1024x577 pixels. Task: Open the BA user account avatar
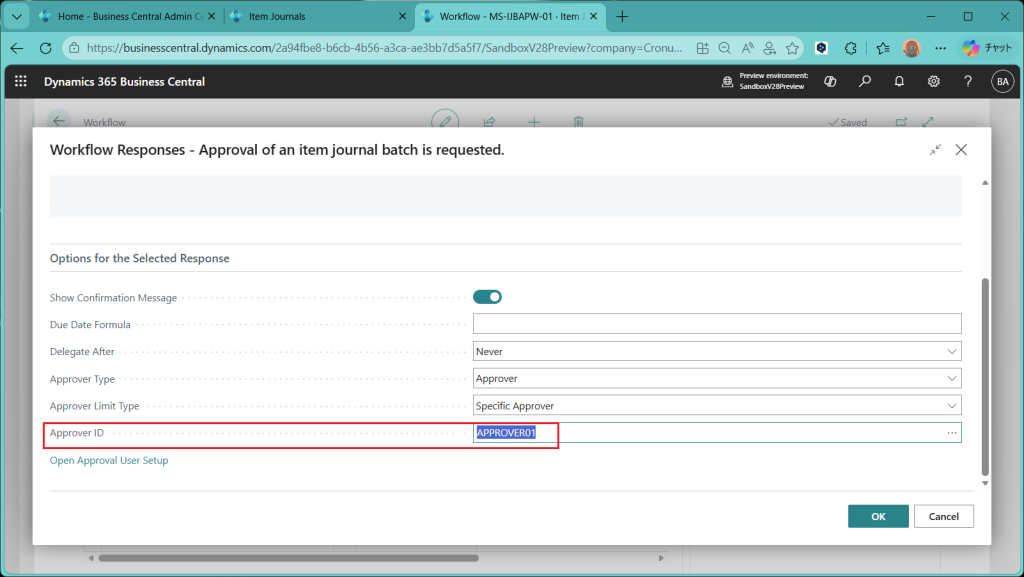click(x=1001, y=82)
